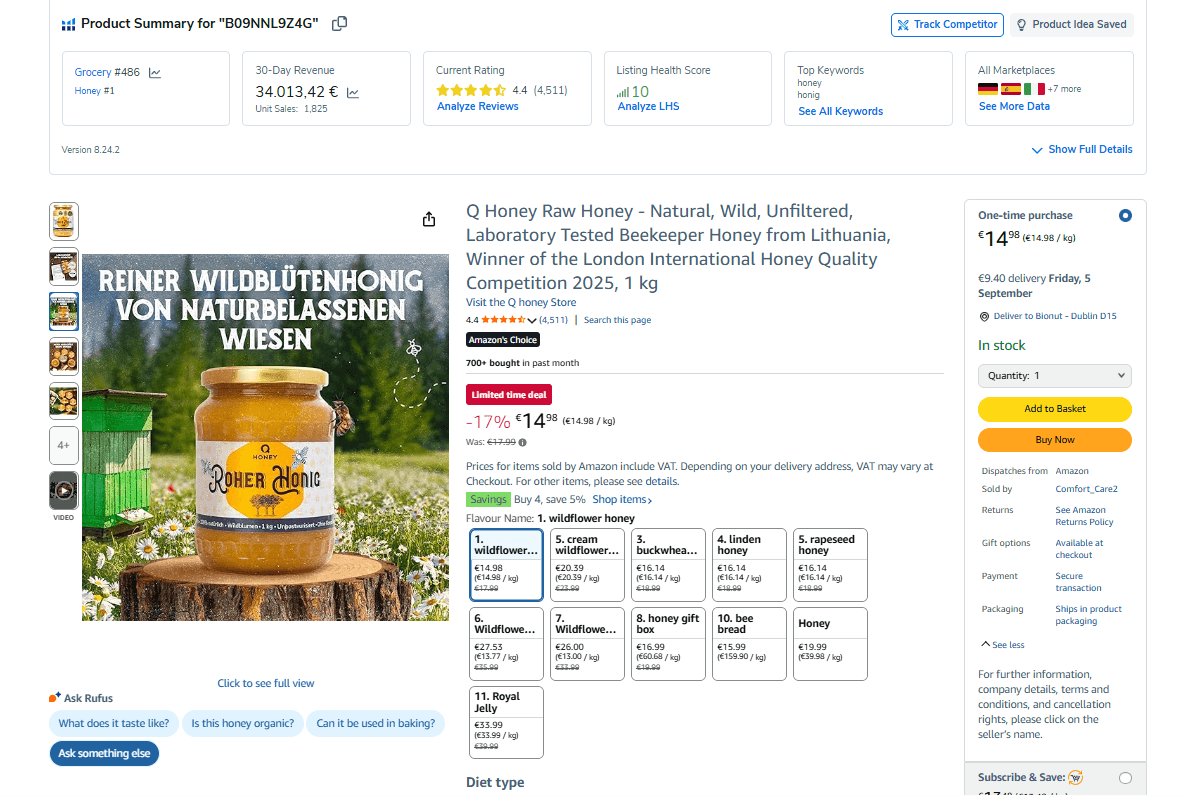The image size is (1187, 796).
Task: Open the Grocery category link
Action: 93,73
